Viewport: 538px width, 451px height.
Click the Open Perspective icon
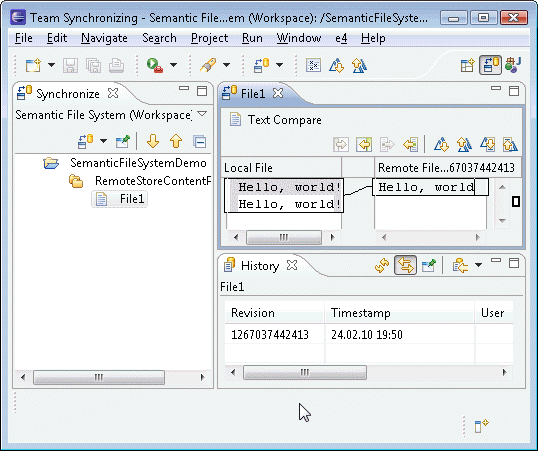tap(468, 65)
